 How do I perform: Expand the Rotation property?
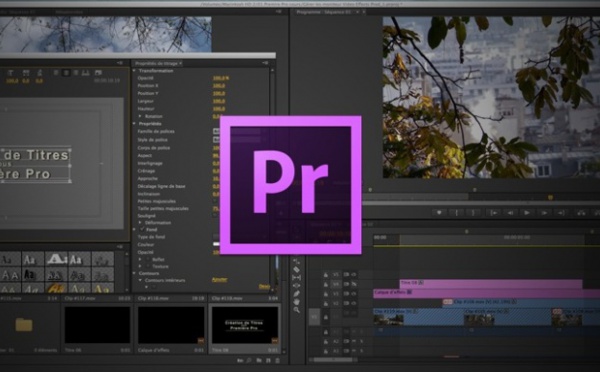(140, 116)
